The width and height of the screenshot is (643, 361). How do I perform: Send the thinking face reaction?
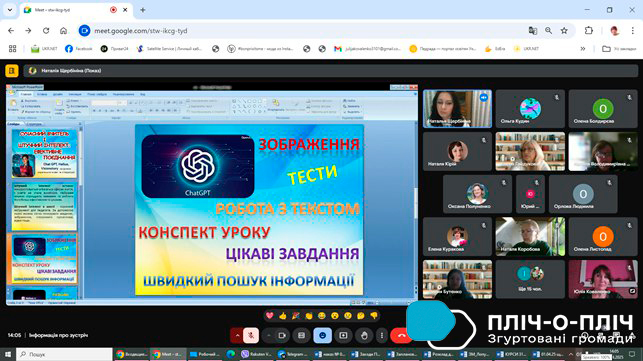pyautogui.click(x=361, y=315)
